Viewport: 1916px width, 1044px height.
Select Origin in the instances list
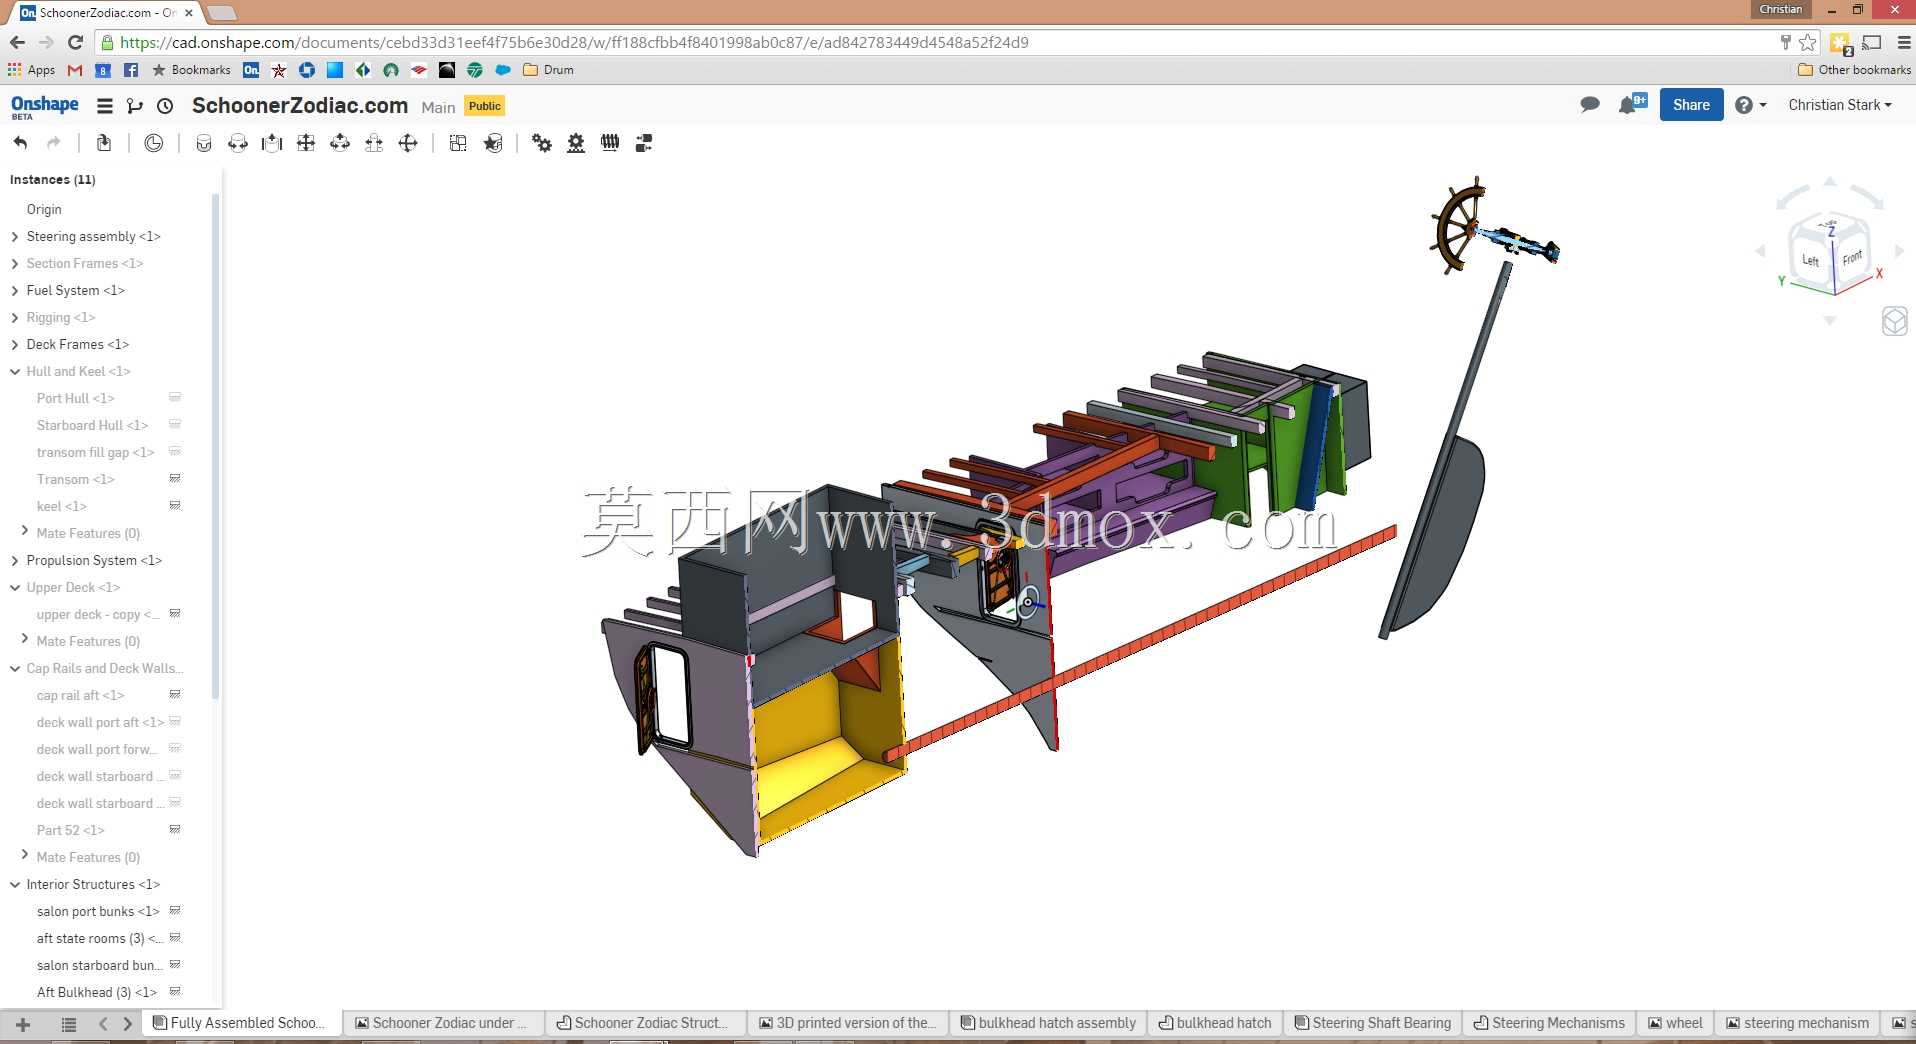point(44,210)
